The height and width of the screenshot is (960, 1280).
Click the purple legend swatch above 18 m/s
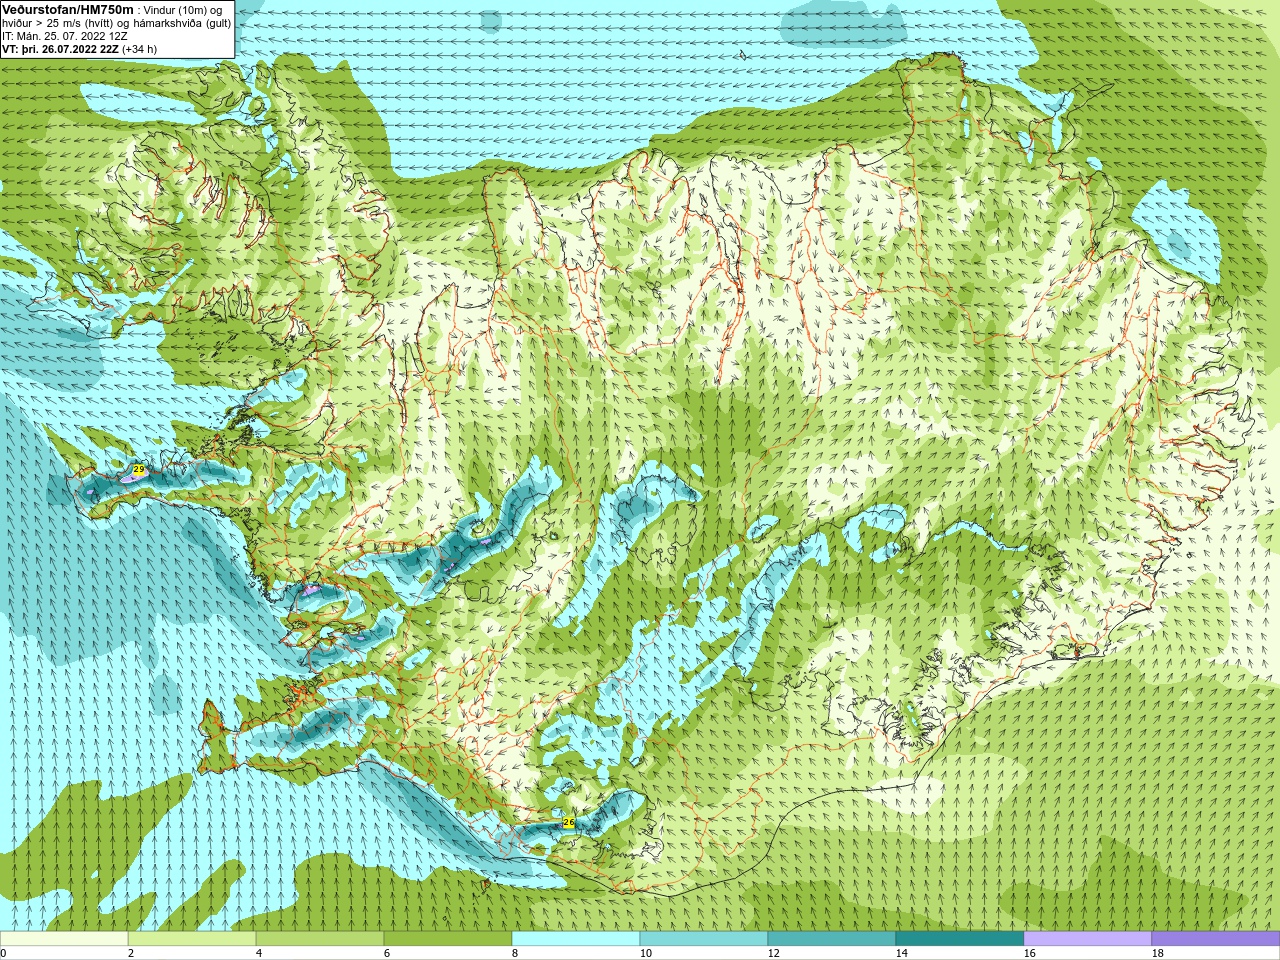click(x=1216, y=939)
